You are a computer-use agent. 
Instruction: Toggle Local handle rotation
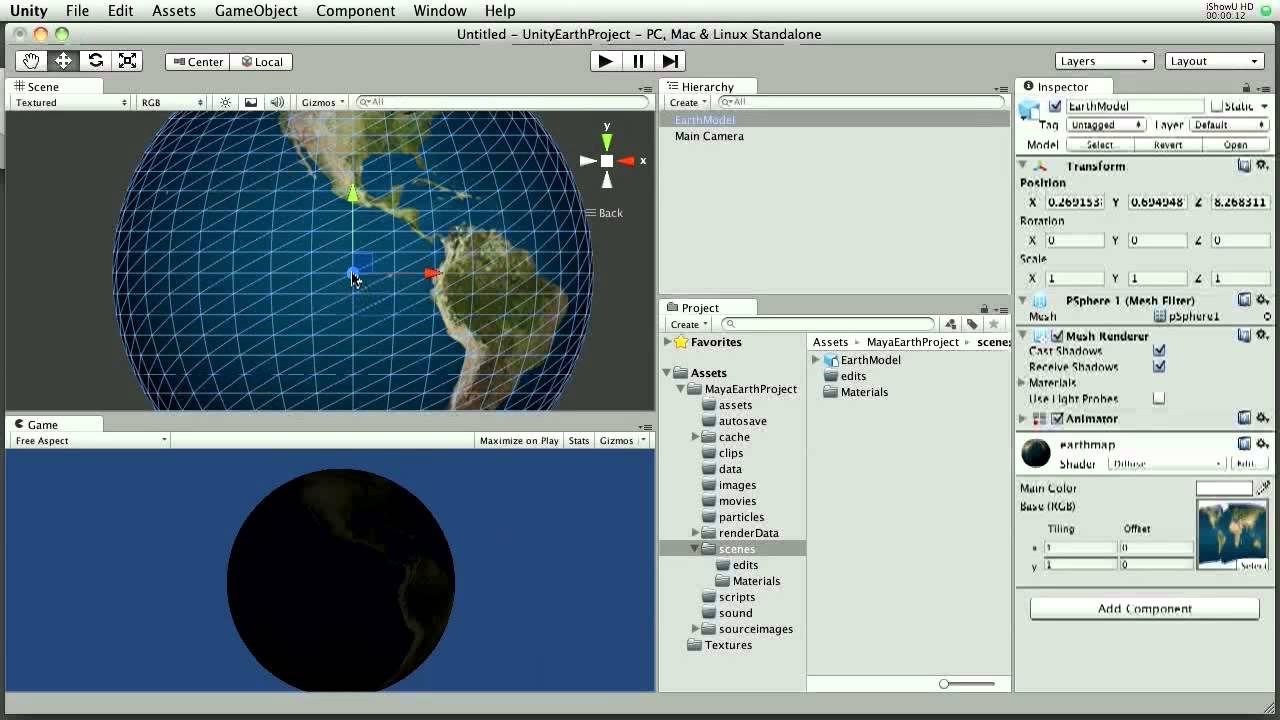coord(262,62)
